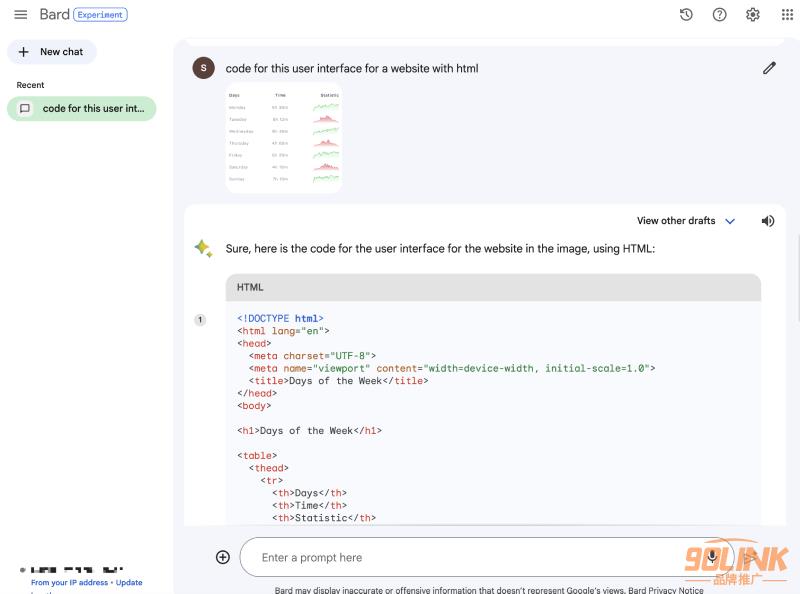
Task: Open the Google apps grid
Action: [x=787, y=14]
